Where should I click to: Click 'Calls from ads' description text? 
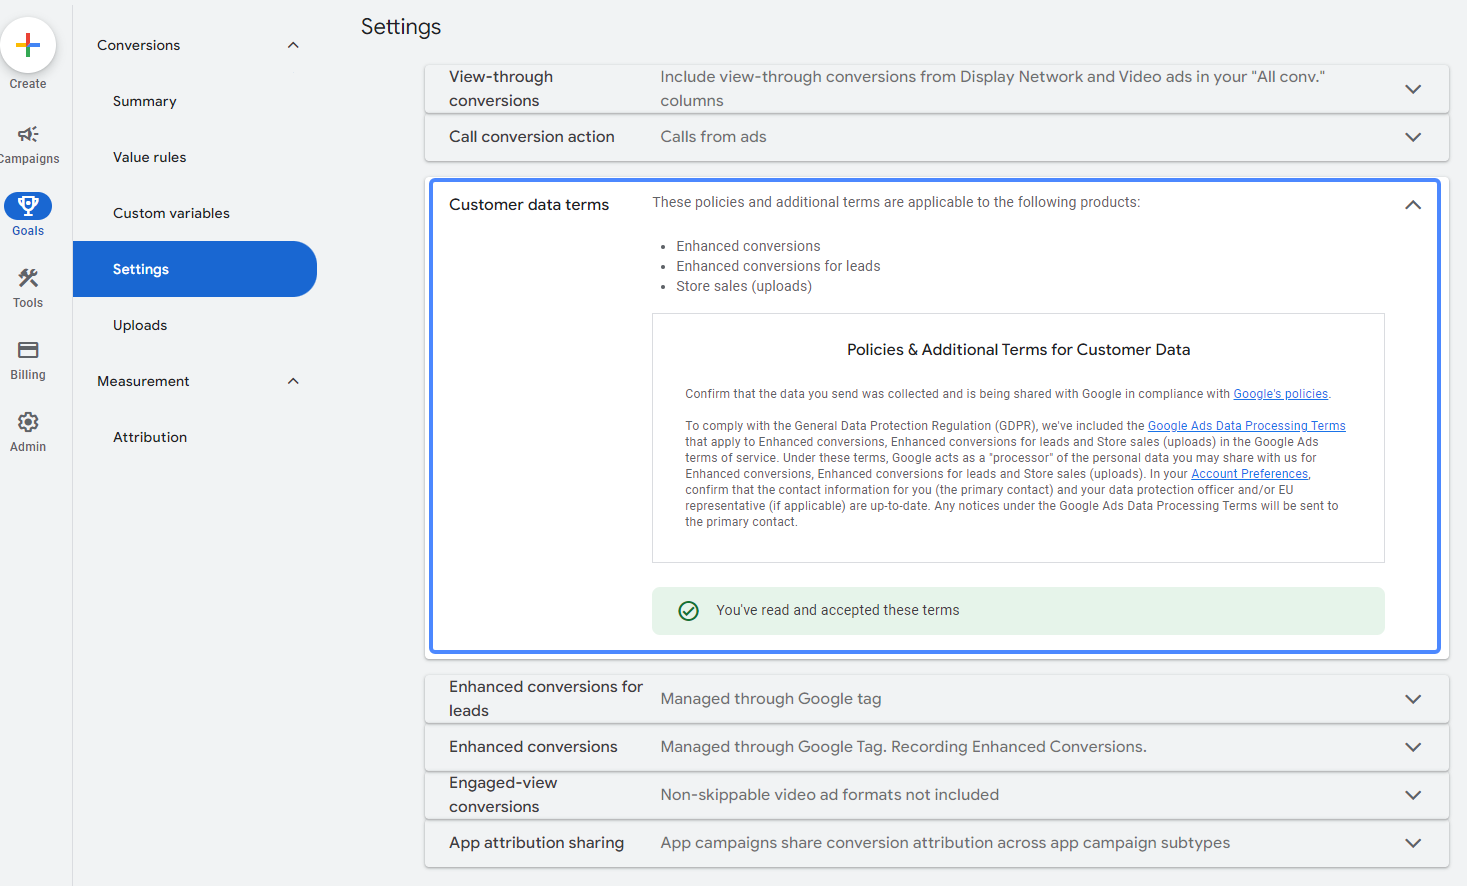(713, 137)
